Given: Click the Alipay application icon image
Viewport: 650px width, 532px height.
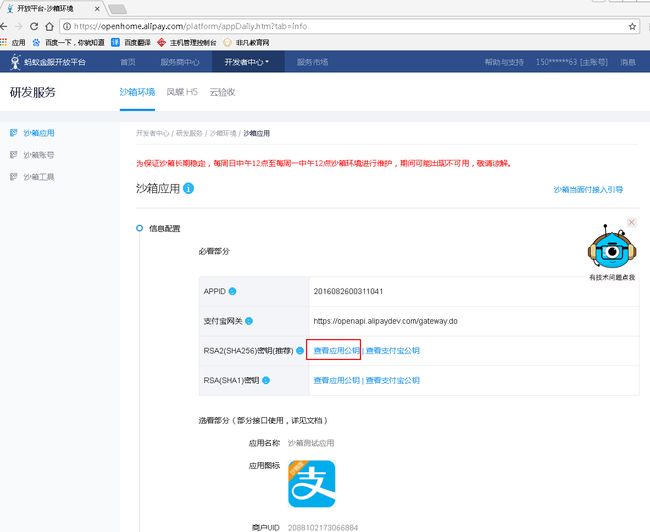Looking at the screenshot, I should pos(311,484).
